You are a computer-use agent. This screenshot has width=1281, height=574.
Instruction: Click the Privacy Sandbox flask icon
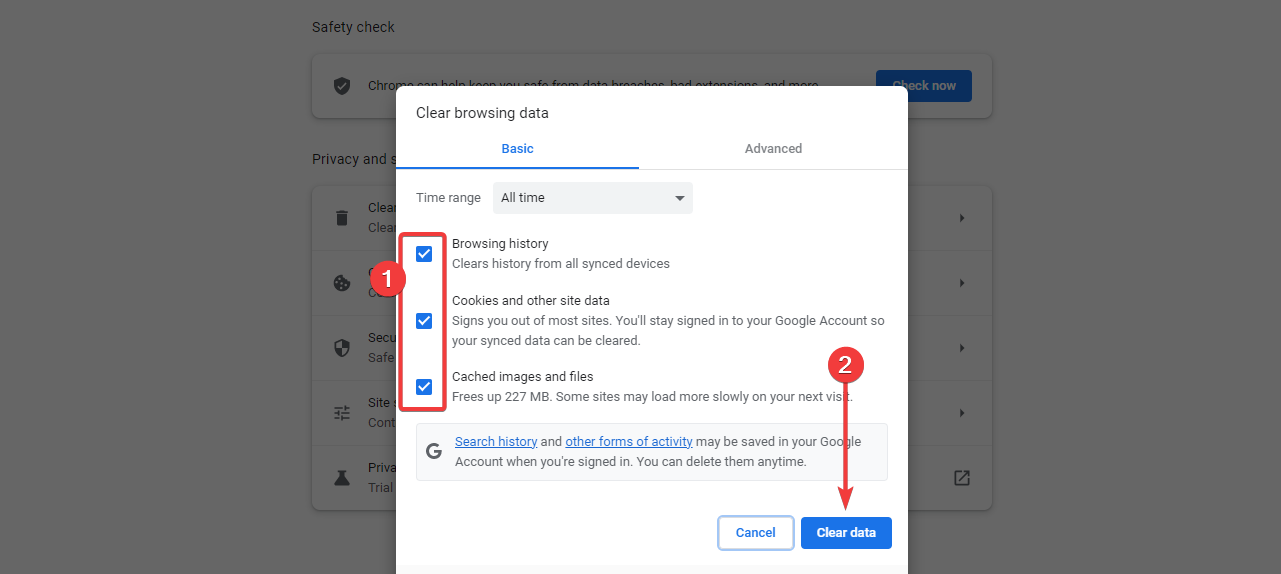342,478
